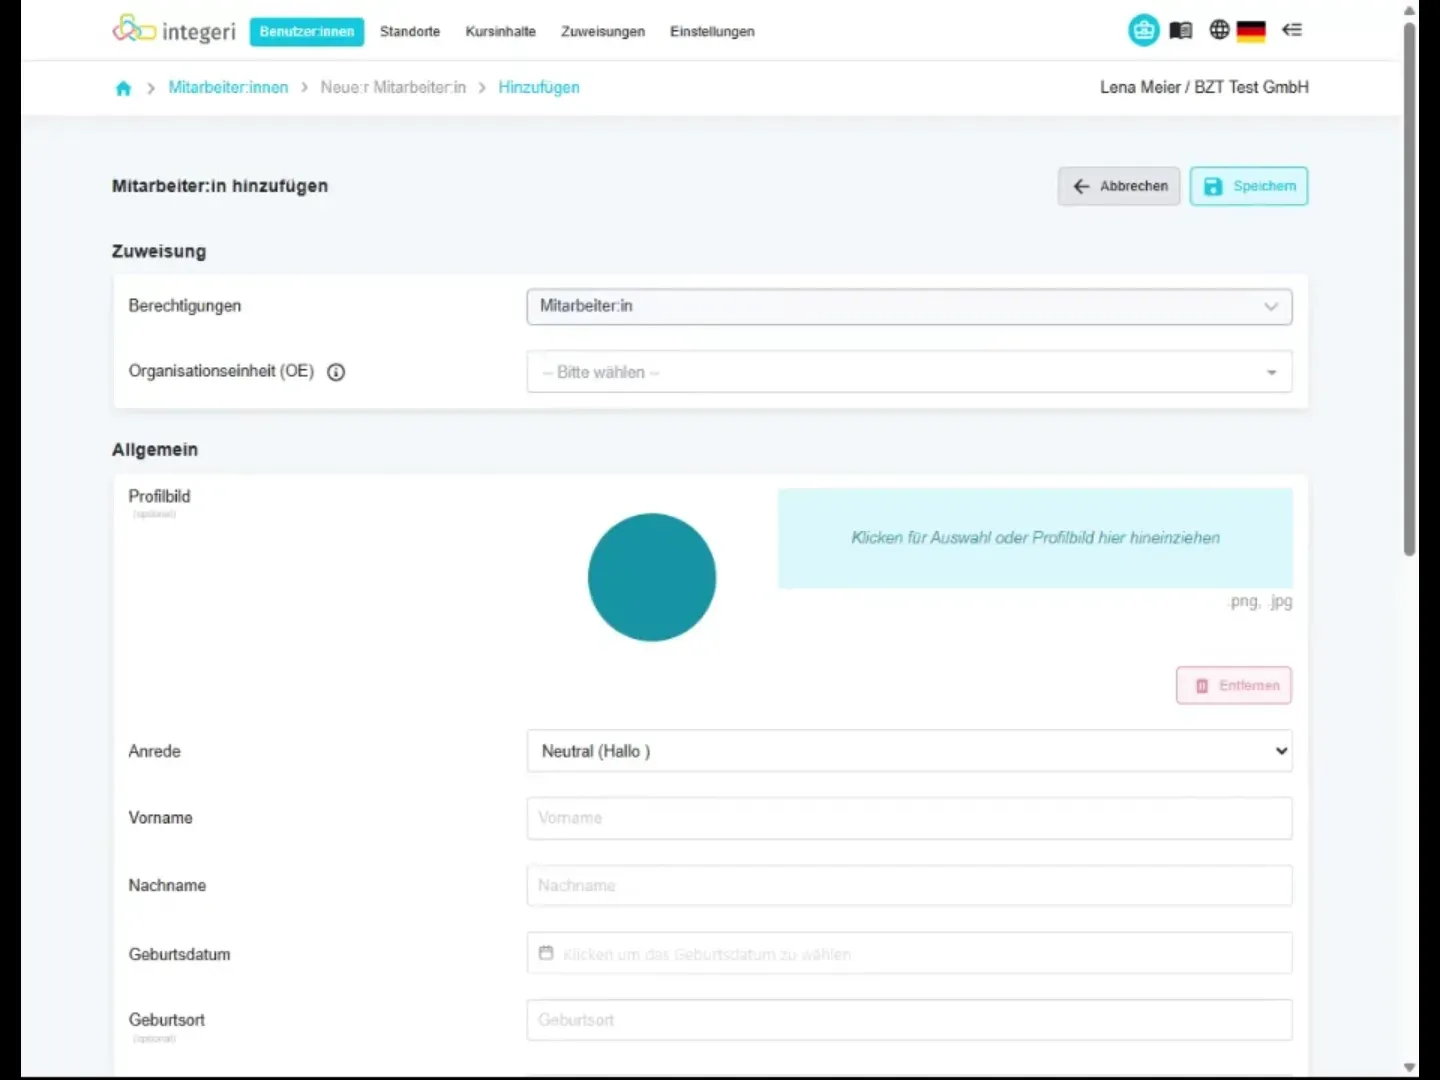Click the calendar icon in Geburtsdatum field
This screenshot has height=1080, width=1440.
pyautogui.click(x=546, y=953)
